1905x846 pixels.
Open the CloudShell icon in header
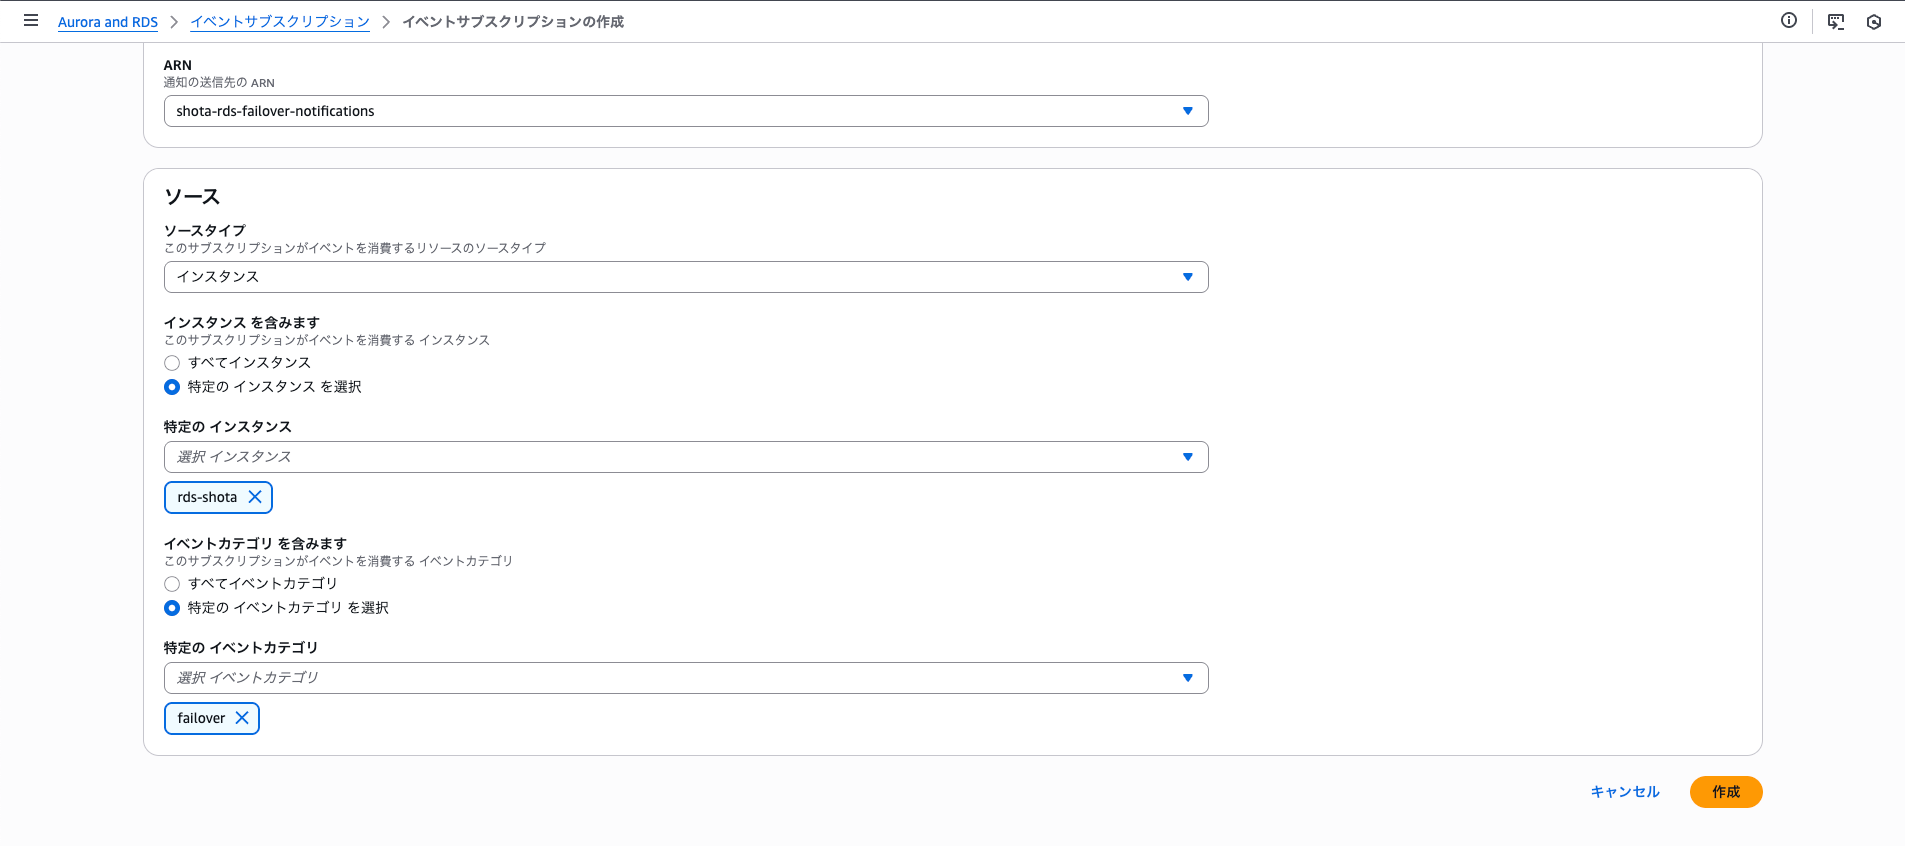(1836, 22)
